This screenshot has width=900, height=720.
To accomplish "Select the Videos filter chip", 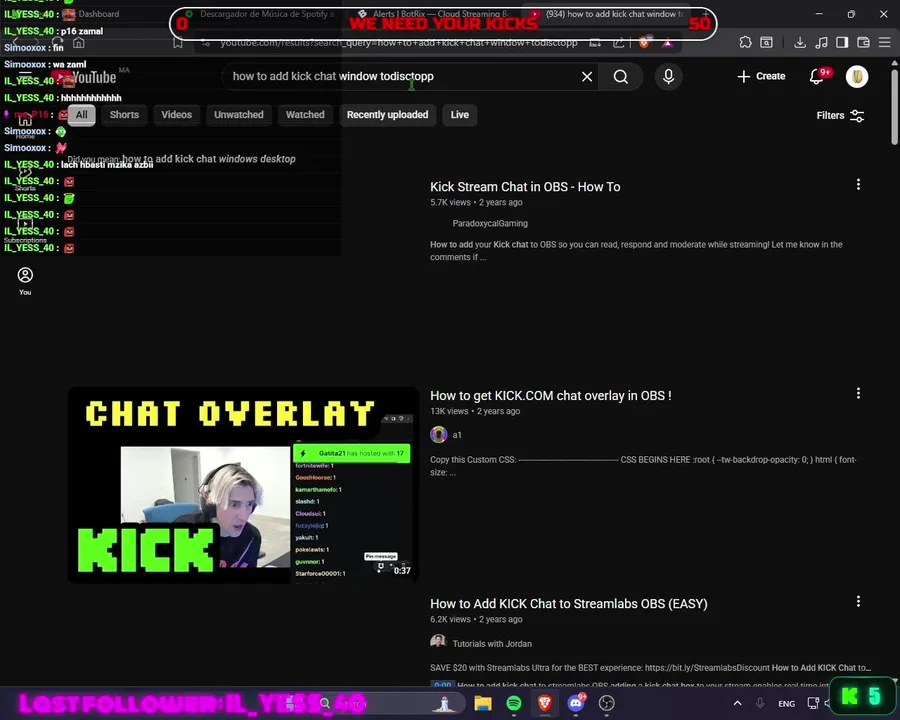I will (176, 115).
